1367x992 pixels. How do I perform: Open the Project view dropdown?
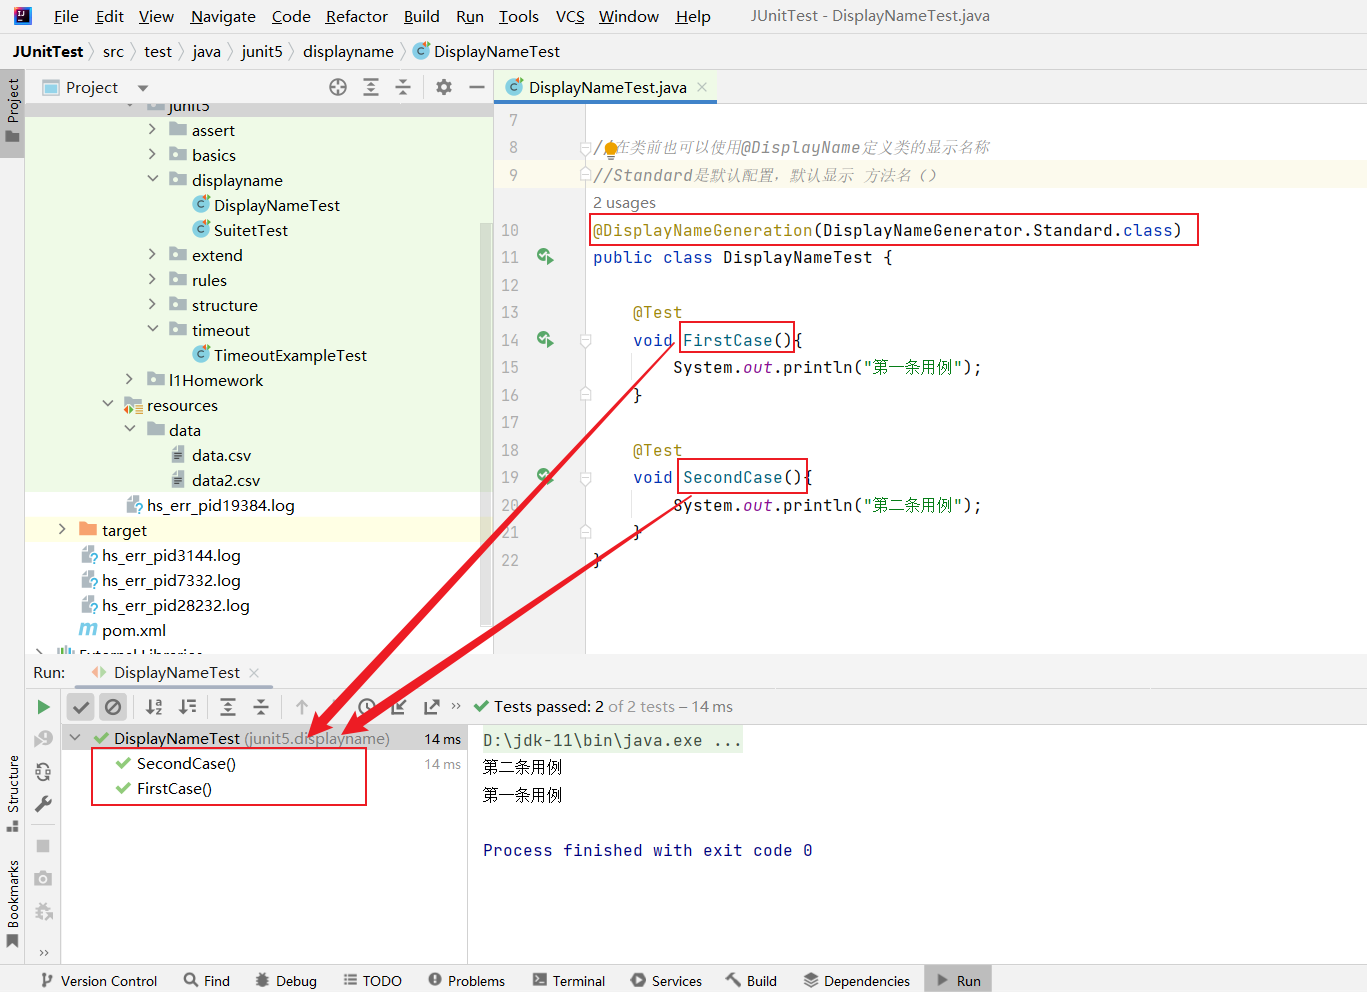coord(143,88)
